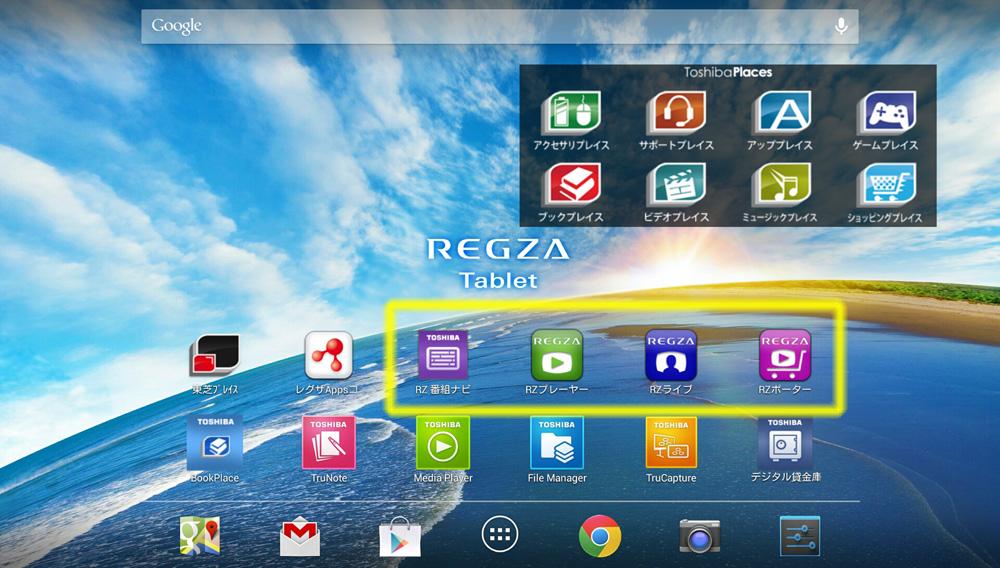
Task: Launch Play Store from the dock
Action: [400, 537]
